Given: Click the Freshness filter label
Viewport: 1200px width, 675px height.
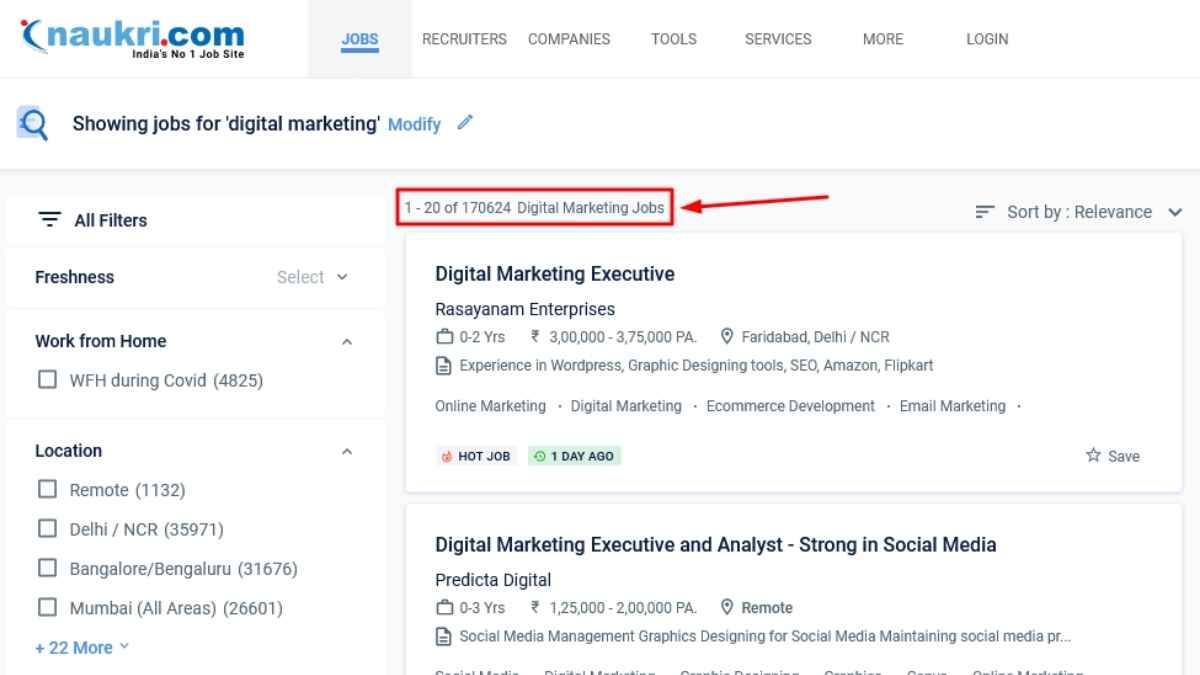Looking at the screenshot, I should tap(75, 277).
